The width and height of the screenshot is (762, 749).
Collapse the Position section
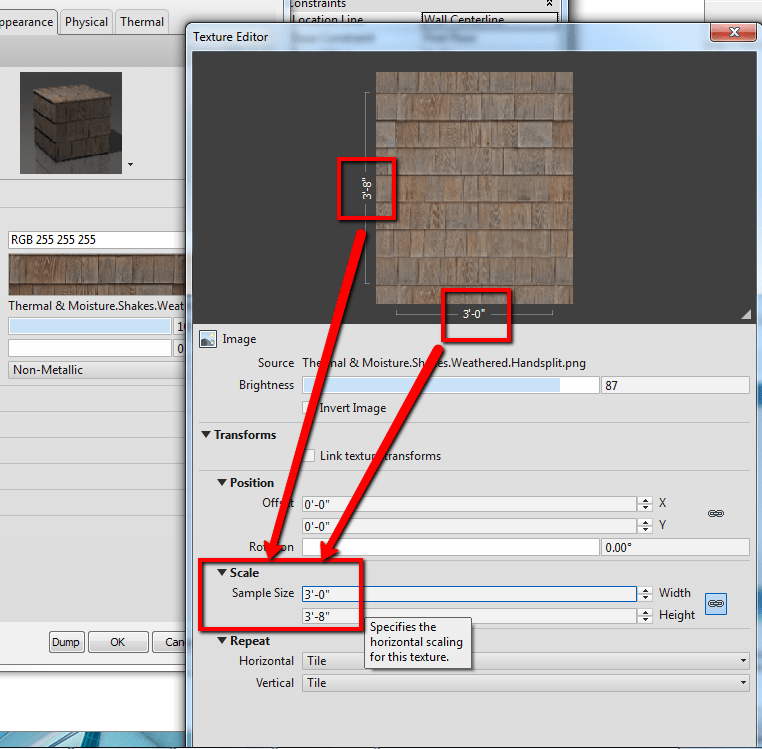tap(222, 482)
